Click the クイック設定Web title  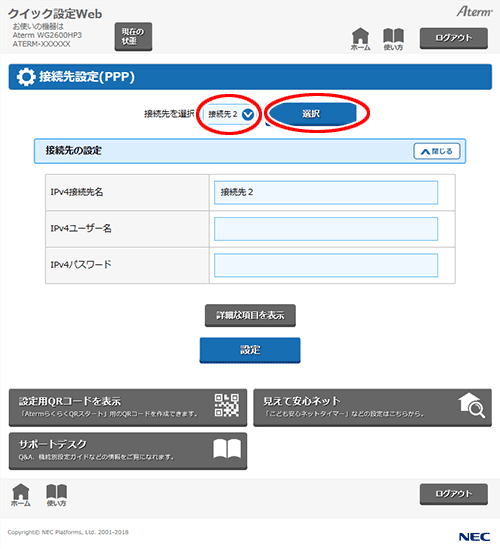click(55, 14)
